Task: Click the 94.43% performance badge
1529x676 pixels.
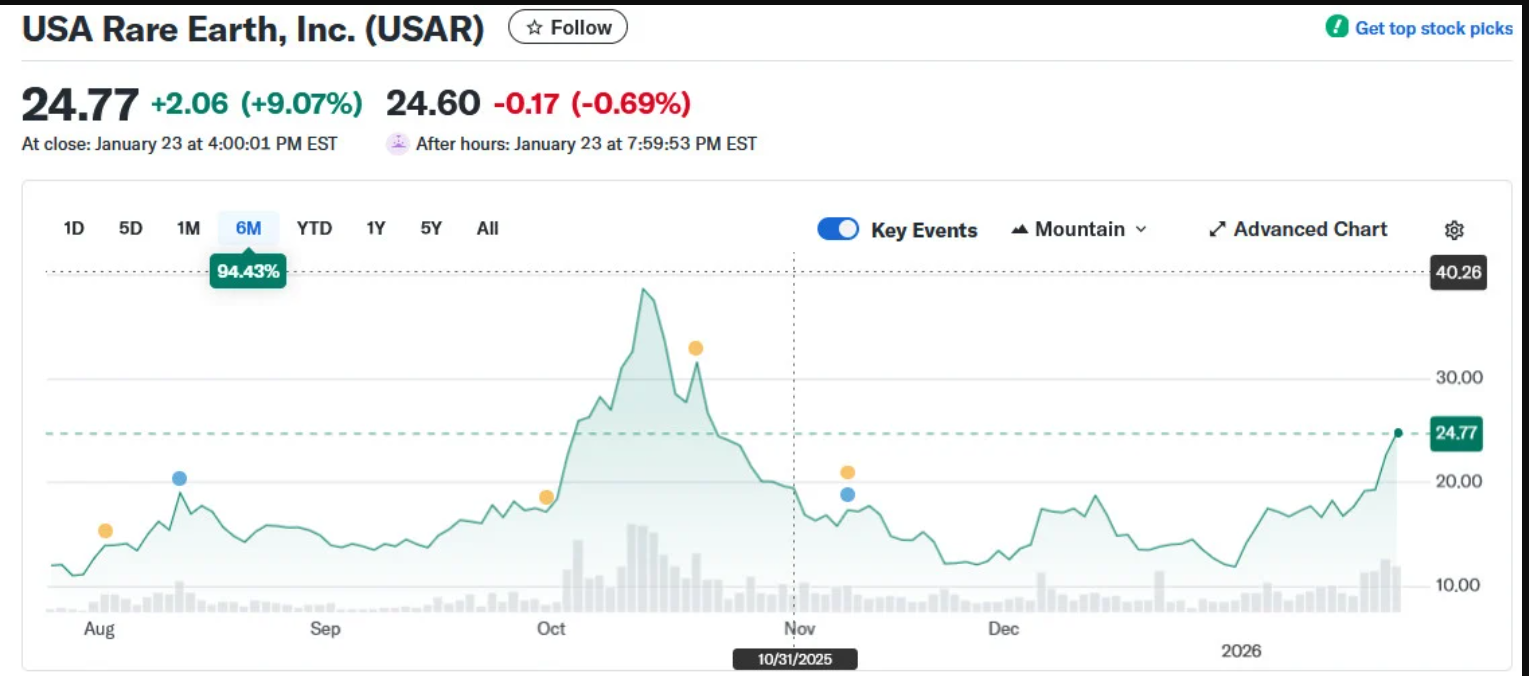Action: (x=248, y=271)
